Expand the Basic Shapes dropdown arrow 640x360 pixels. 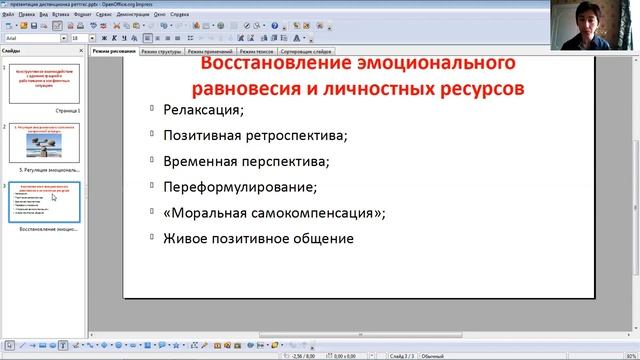point(111,345)
